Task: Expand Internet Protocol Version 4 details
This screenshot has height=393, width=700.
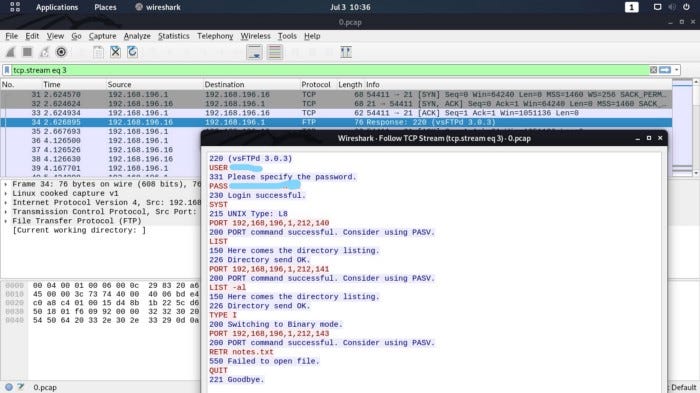Action: pyautogui.click(x=6, y=203)
